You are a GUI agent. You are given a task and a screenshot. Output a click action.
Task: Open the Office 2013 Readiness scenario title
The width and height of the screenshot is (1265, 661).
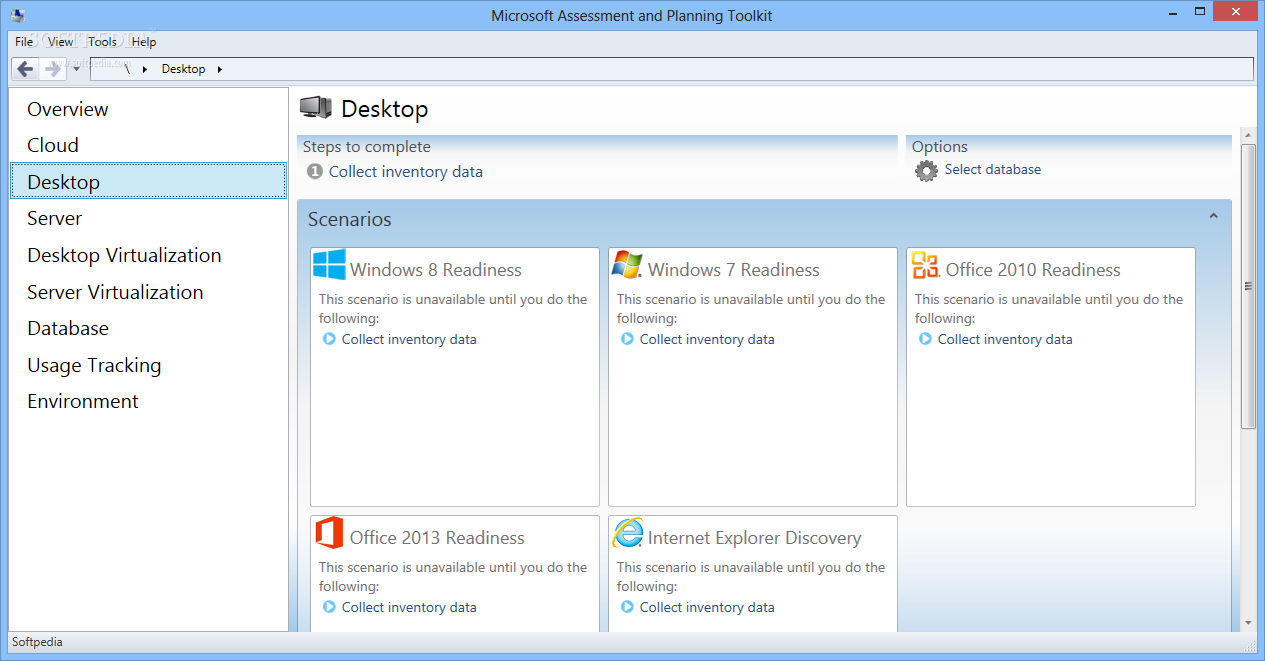(x=437, y=538)
